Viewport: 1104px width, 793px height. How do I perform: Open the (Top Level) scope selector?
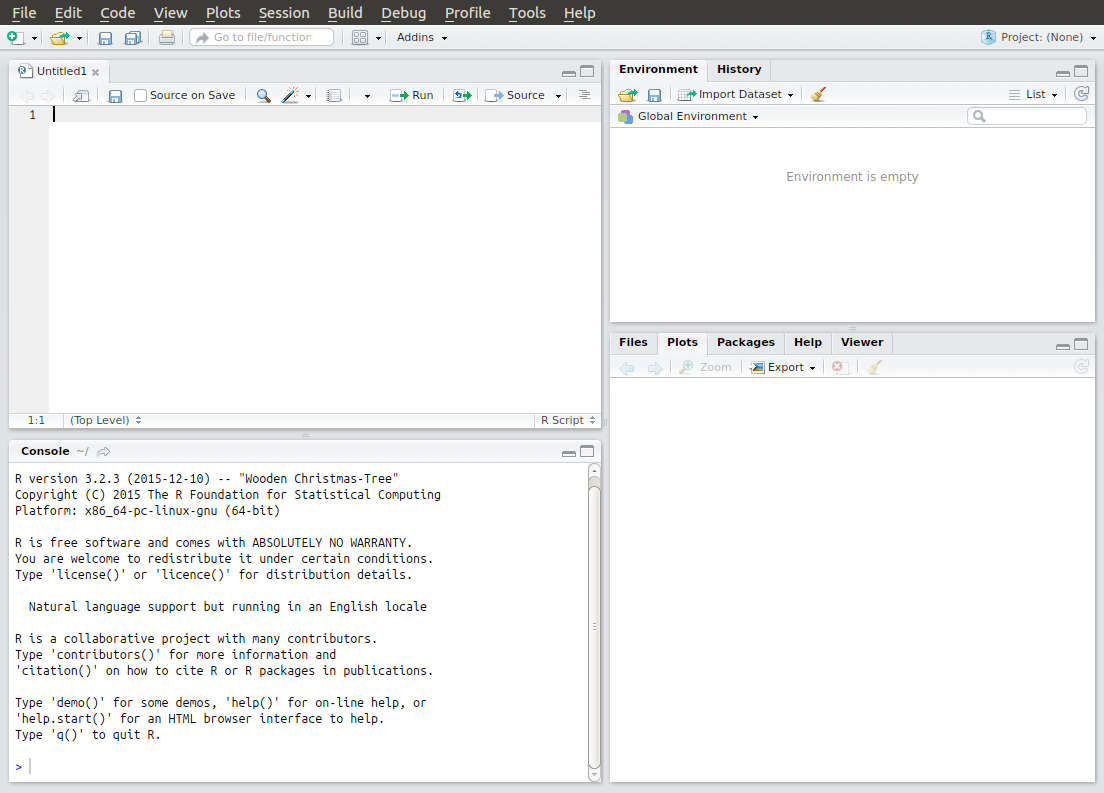106,420
